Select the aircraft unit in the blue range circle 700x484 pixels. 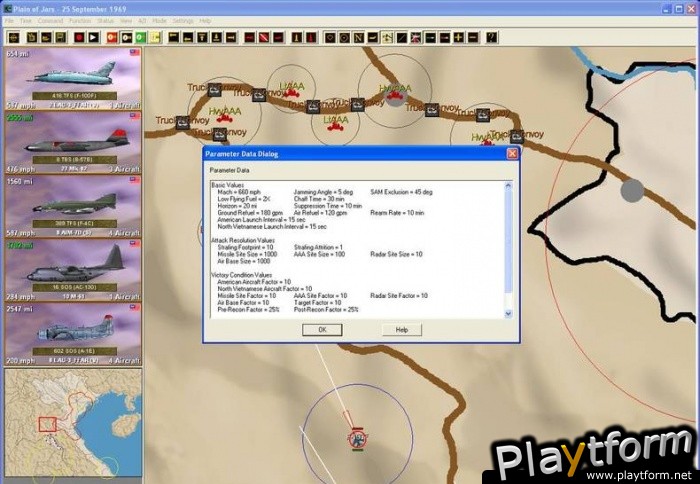point(357,439)
